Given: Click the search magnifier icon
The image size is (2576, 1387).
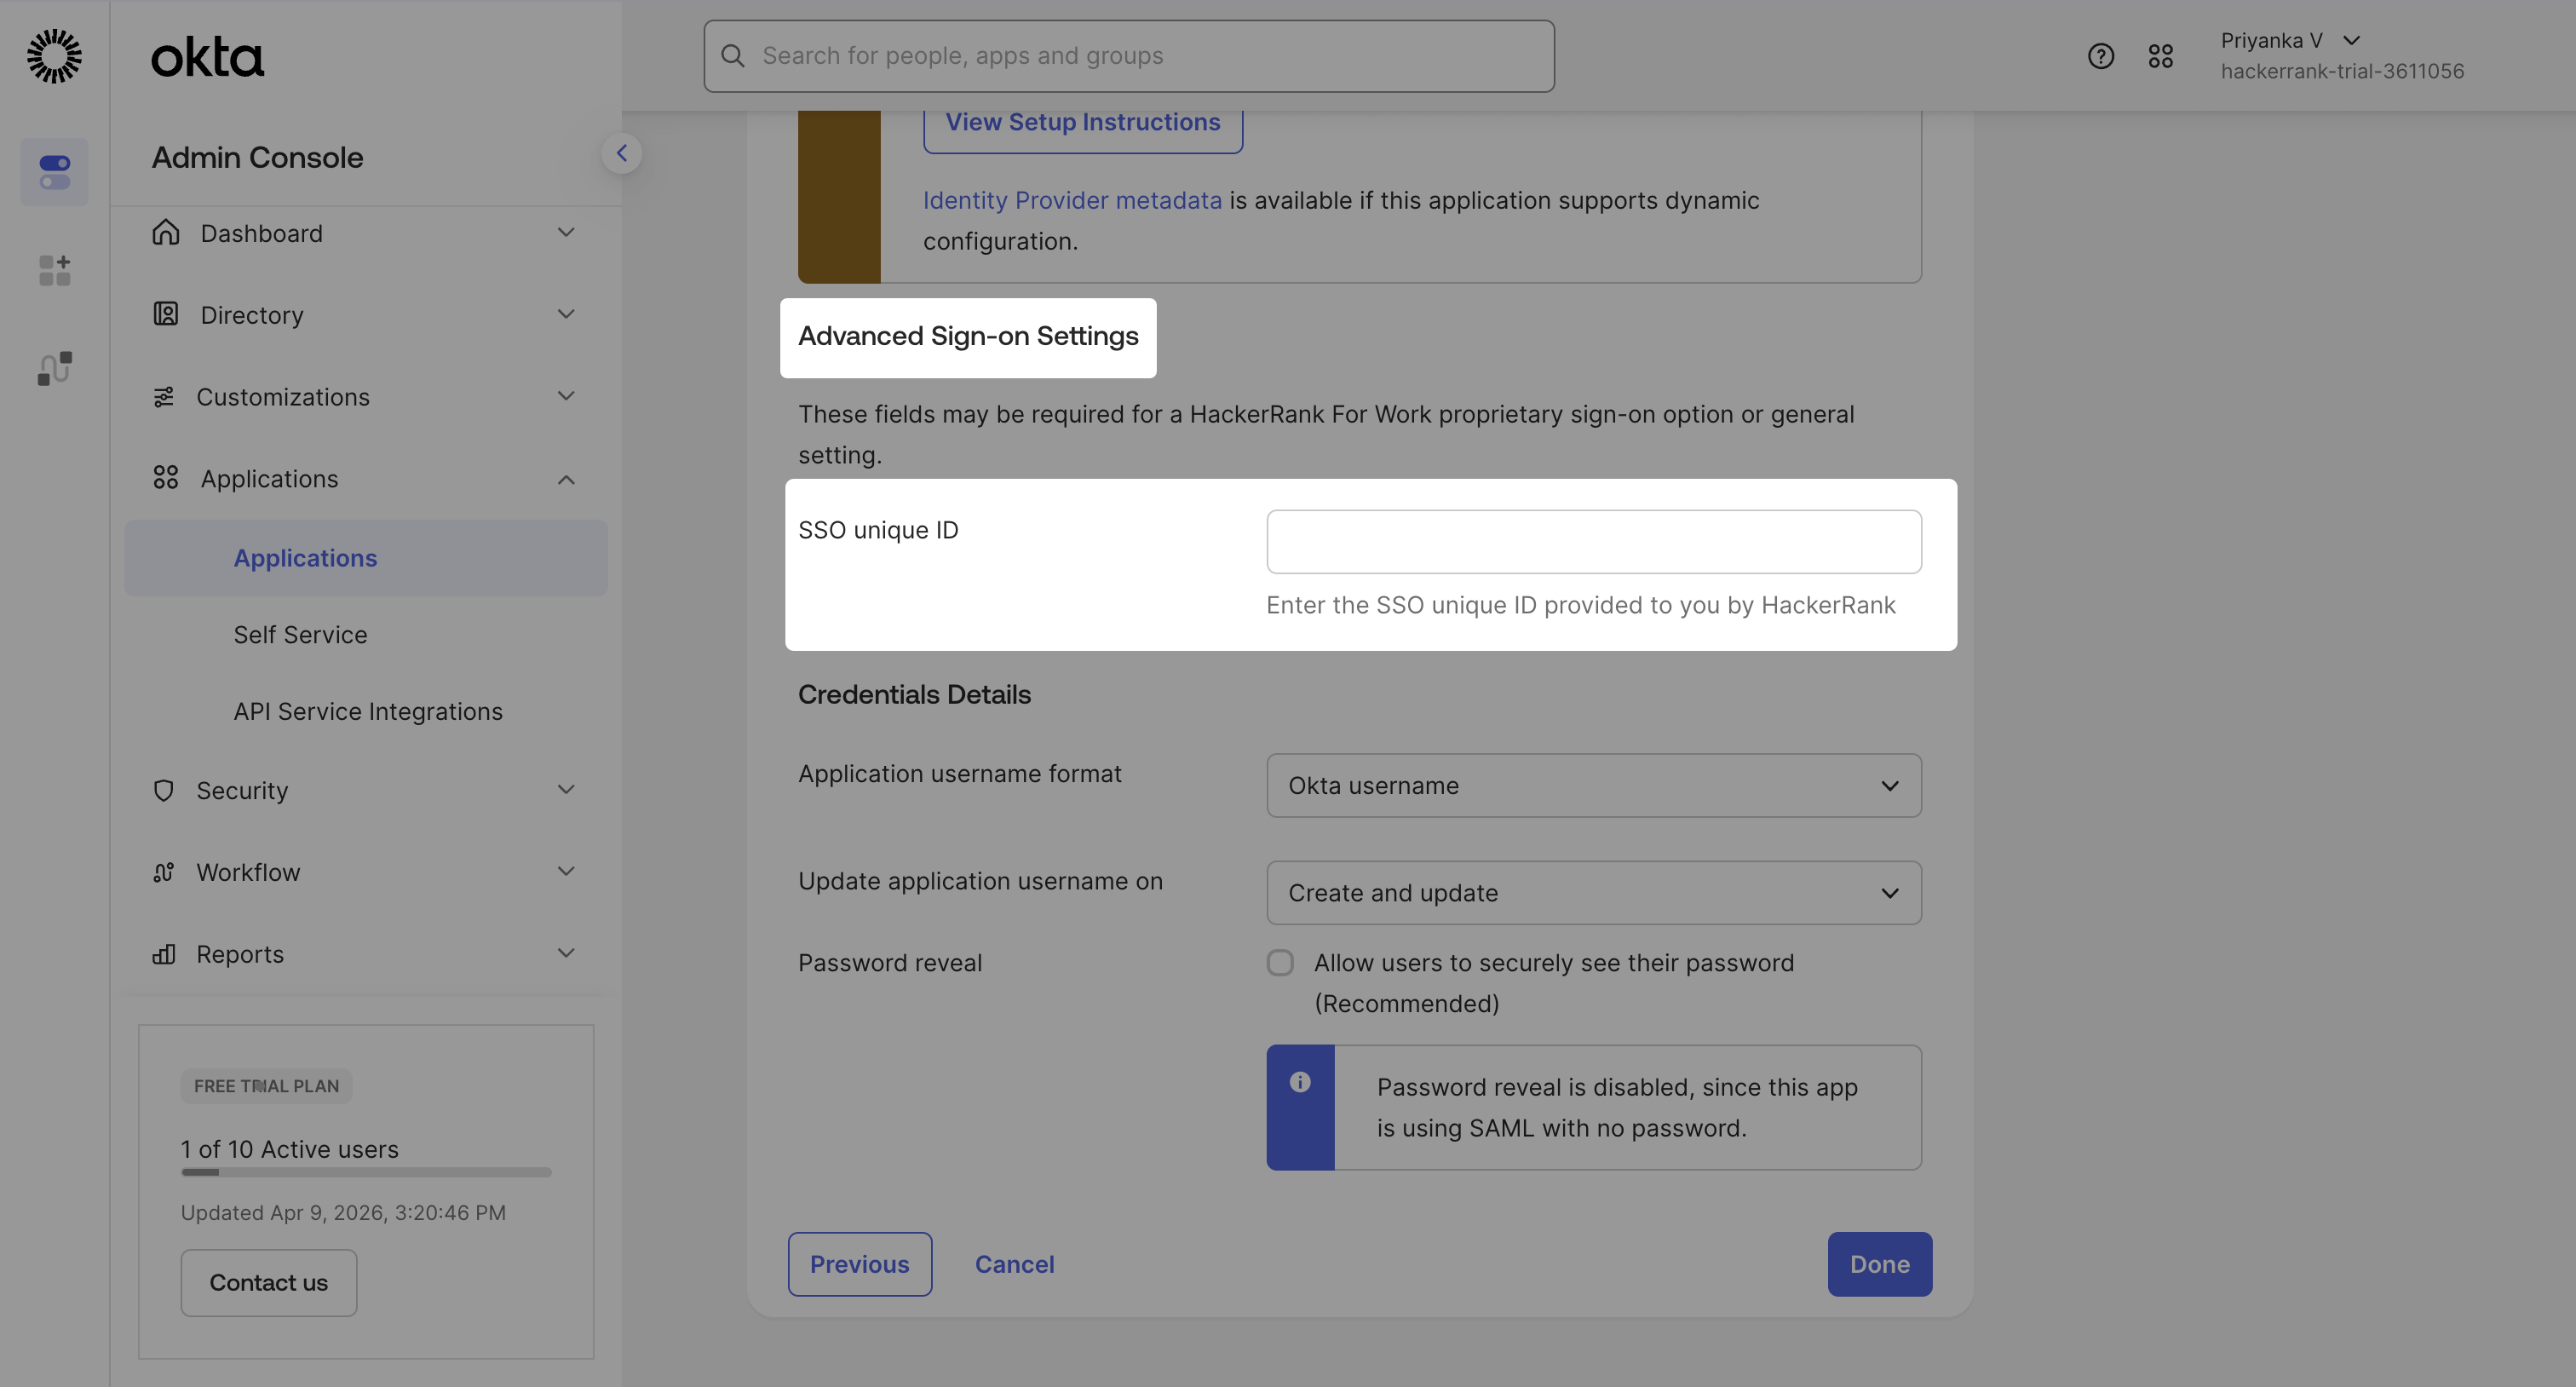Looking at the screenshot, I should (733, 56).
